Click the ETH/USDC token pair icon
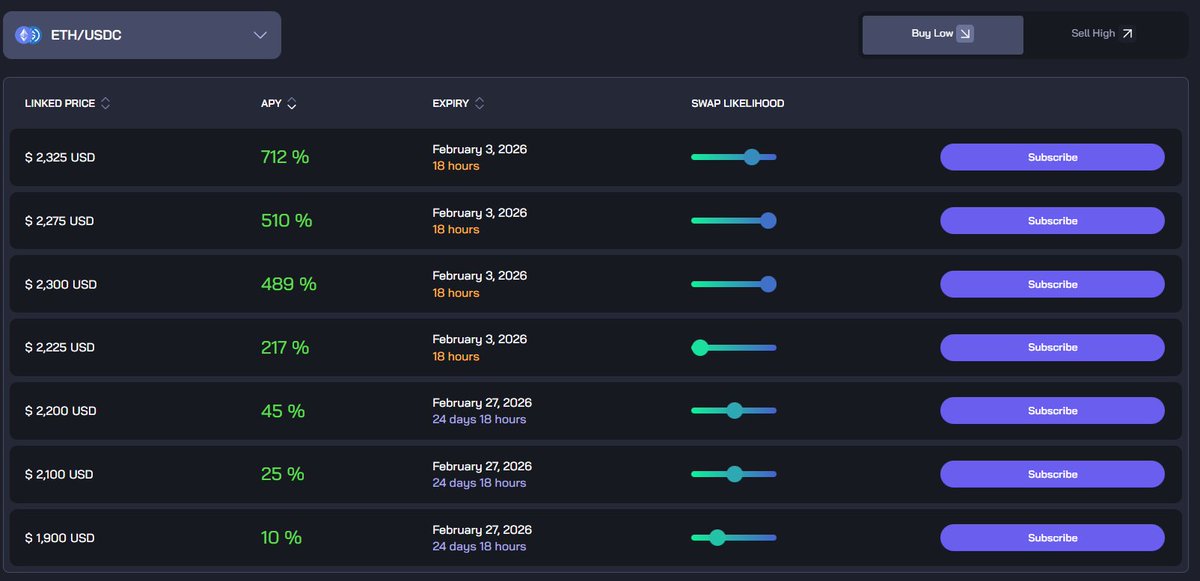 28,35
